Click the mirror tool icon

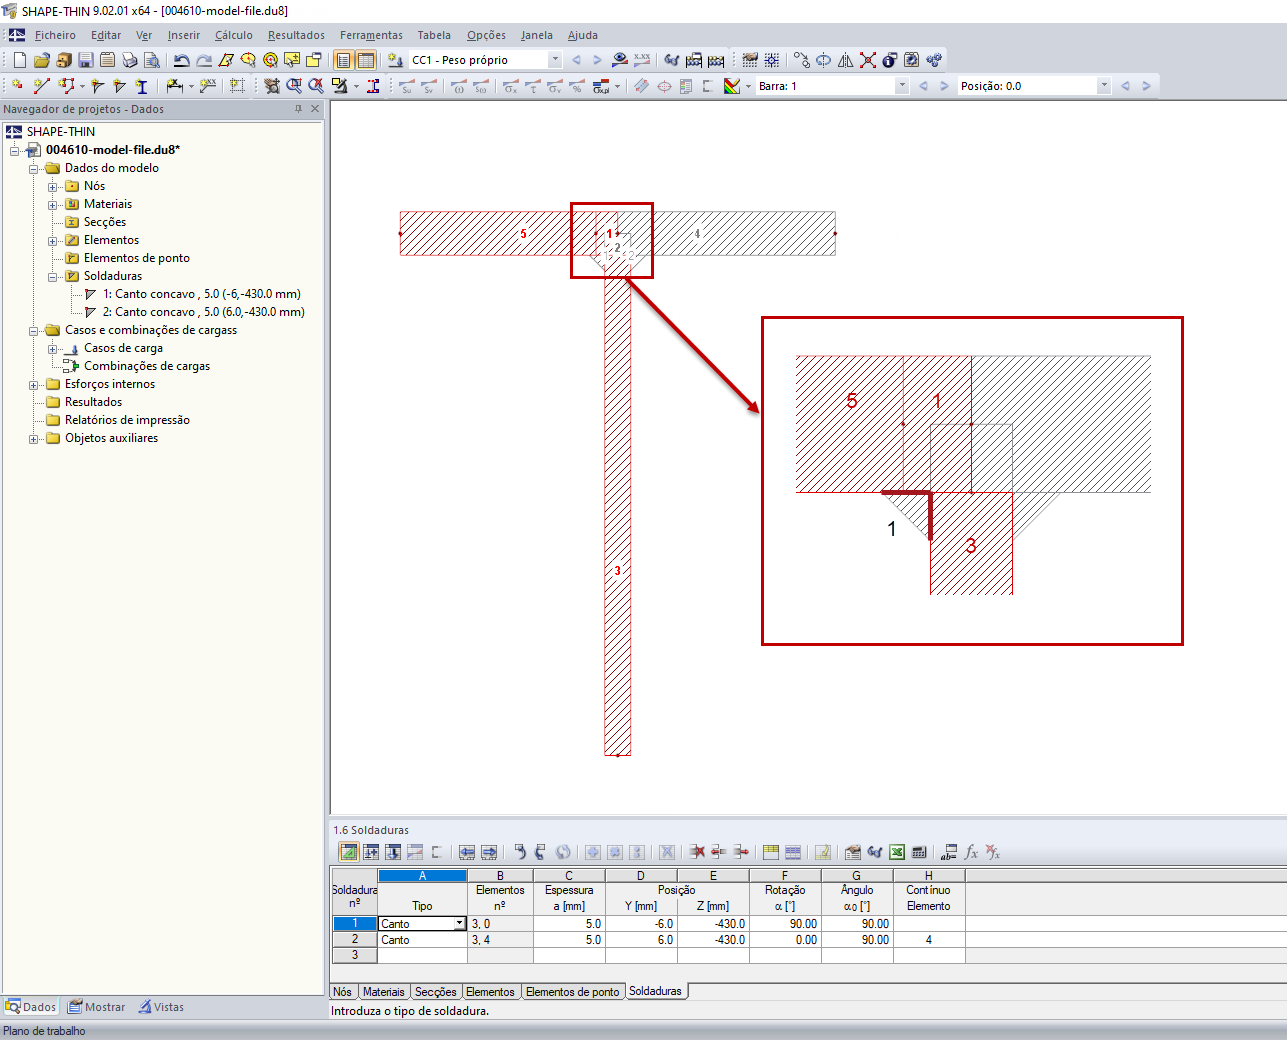click(846, 60)
